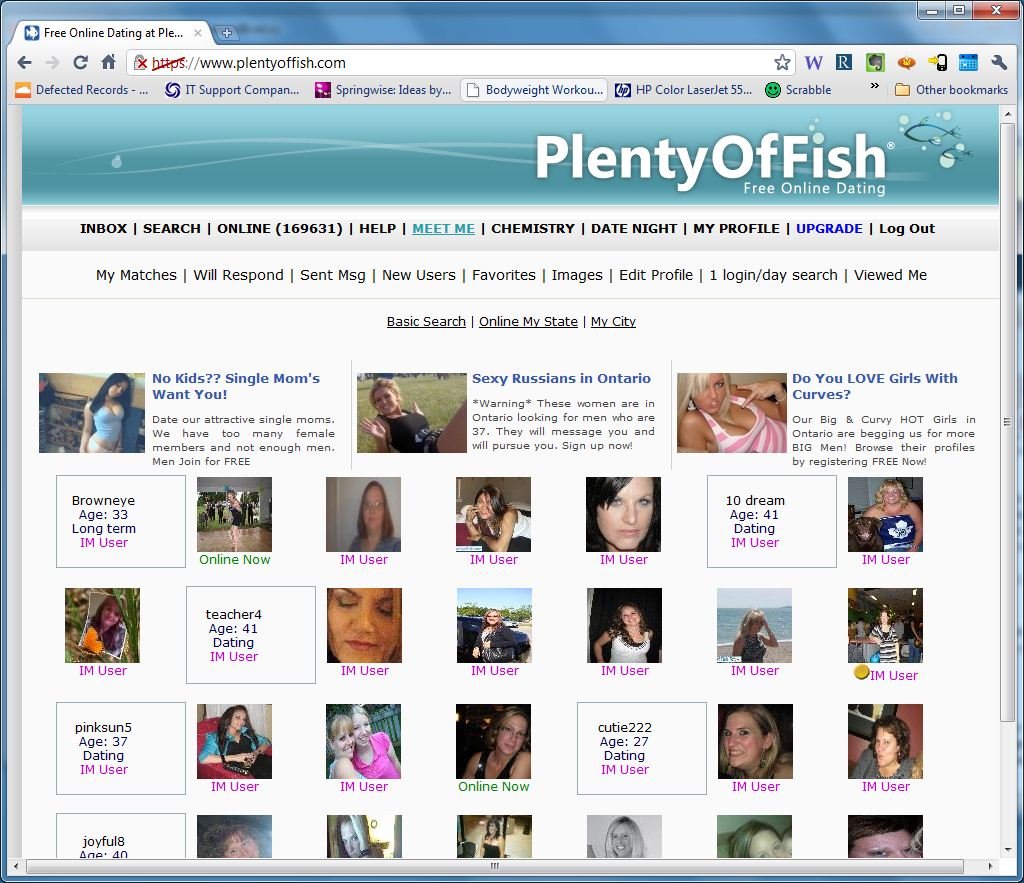See who Viewed Me

tap(890, 275)
